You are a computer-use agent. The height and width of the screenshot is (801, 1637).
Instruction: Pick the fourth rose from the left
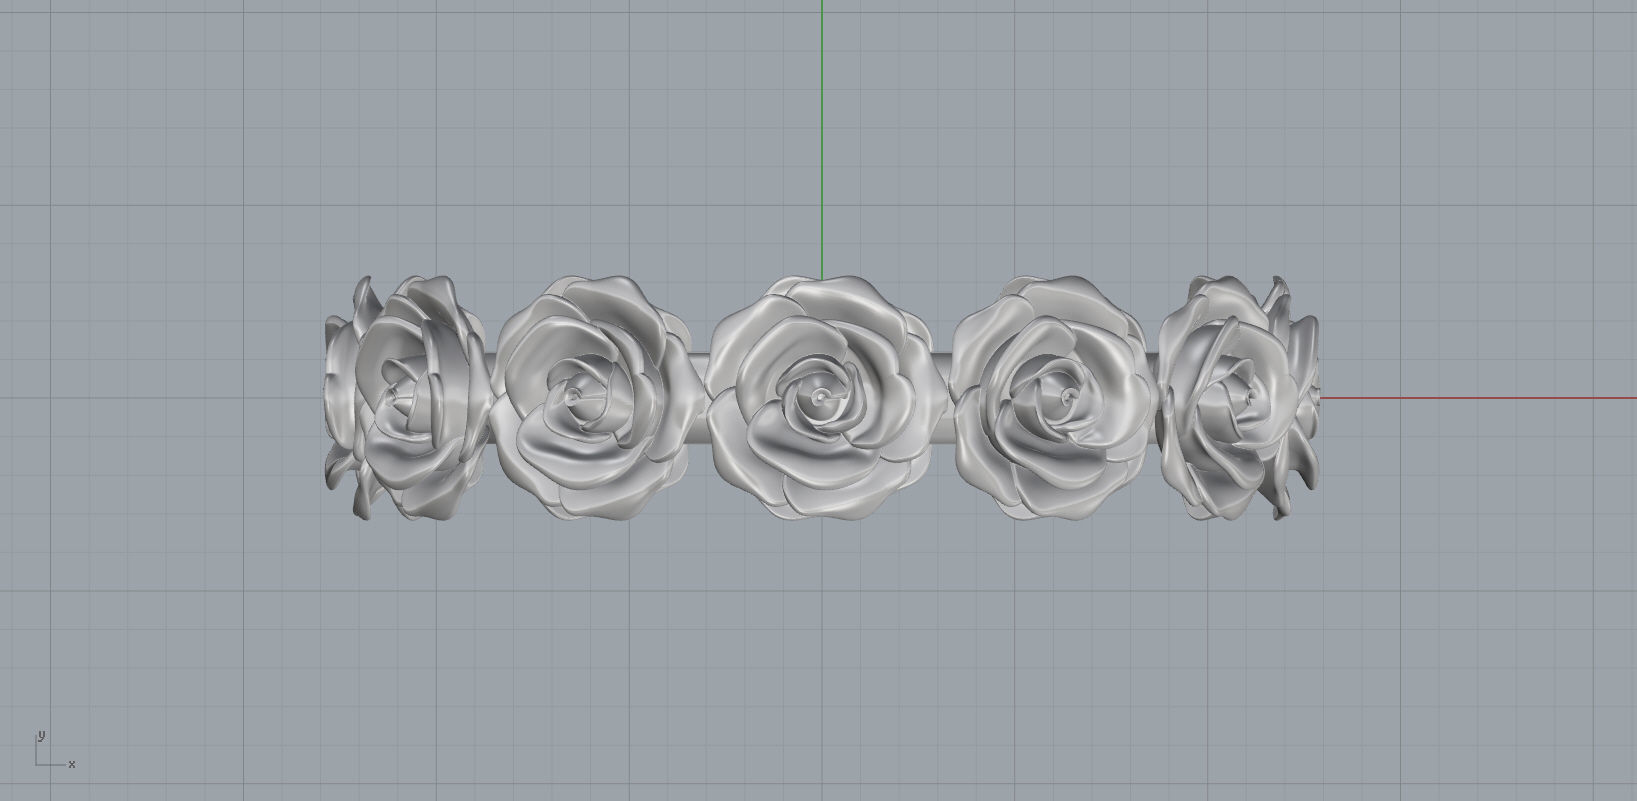(x=1053, y=398)
